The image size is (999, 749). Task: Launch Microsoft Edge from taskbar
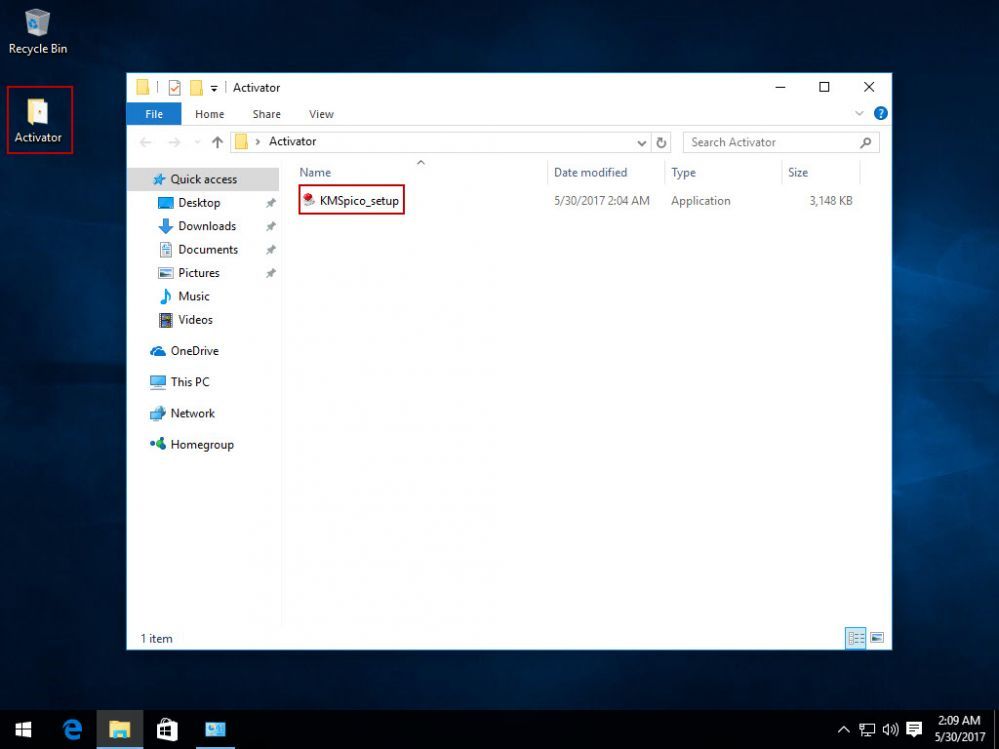72,730
